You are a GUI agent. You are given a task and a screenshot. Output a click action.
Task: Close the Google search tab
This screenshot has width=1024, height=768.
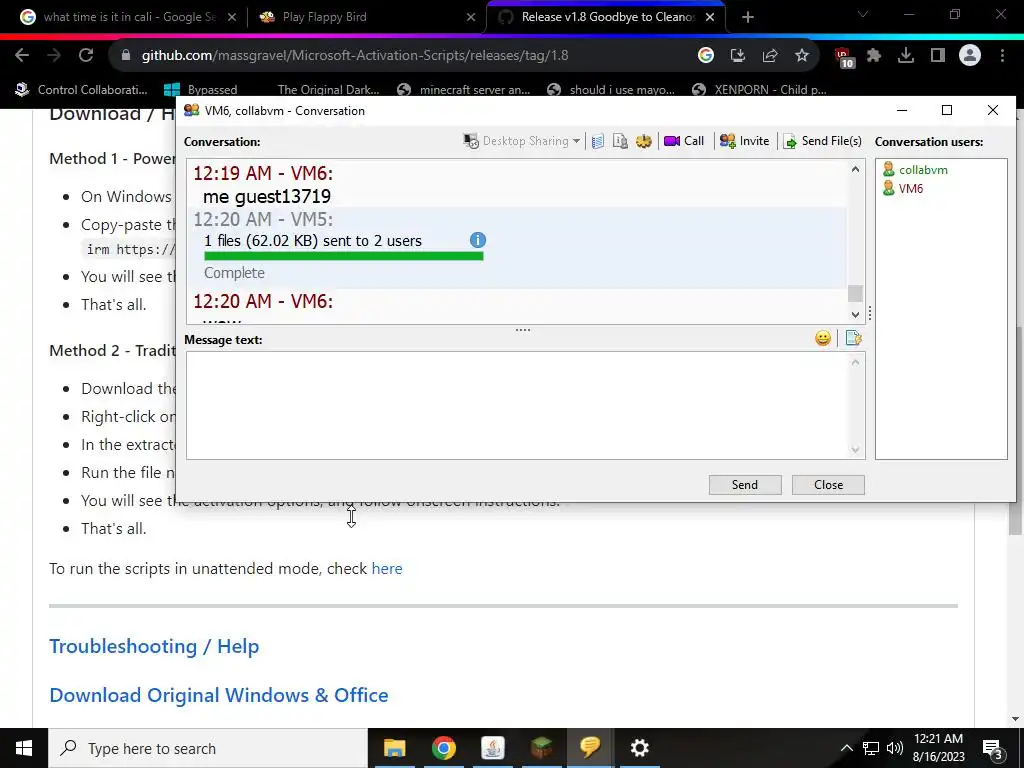tap(232, 18)
